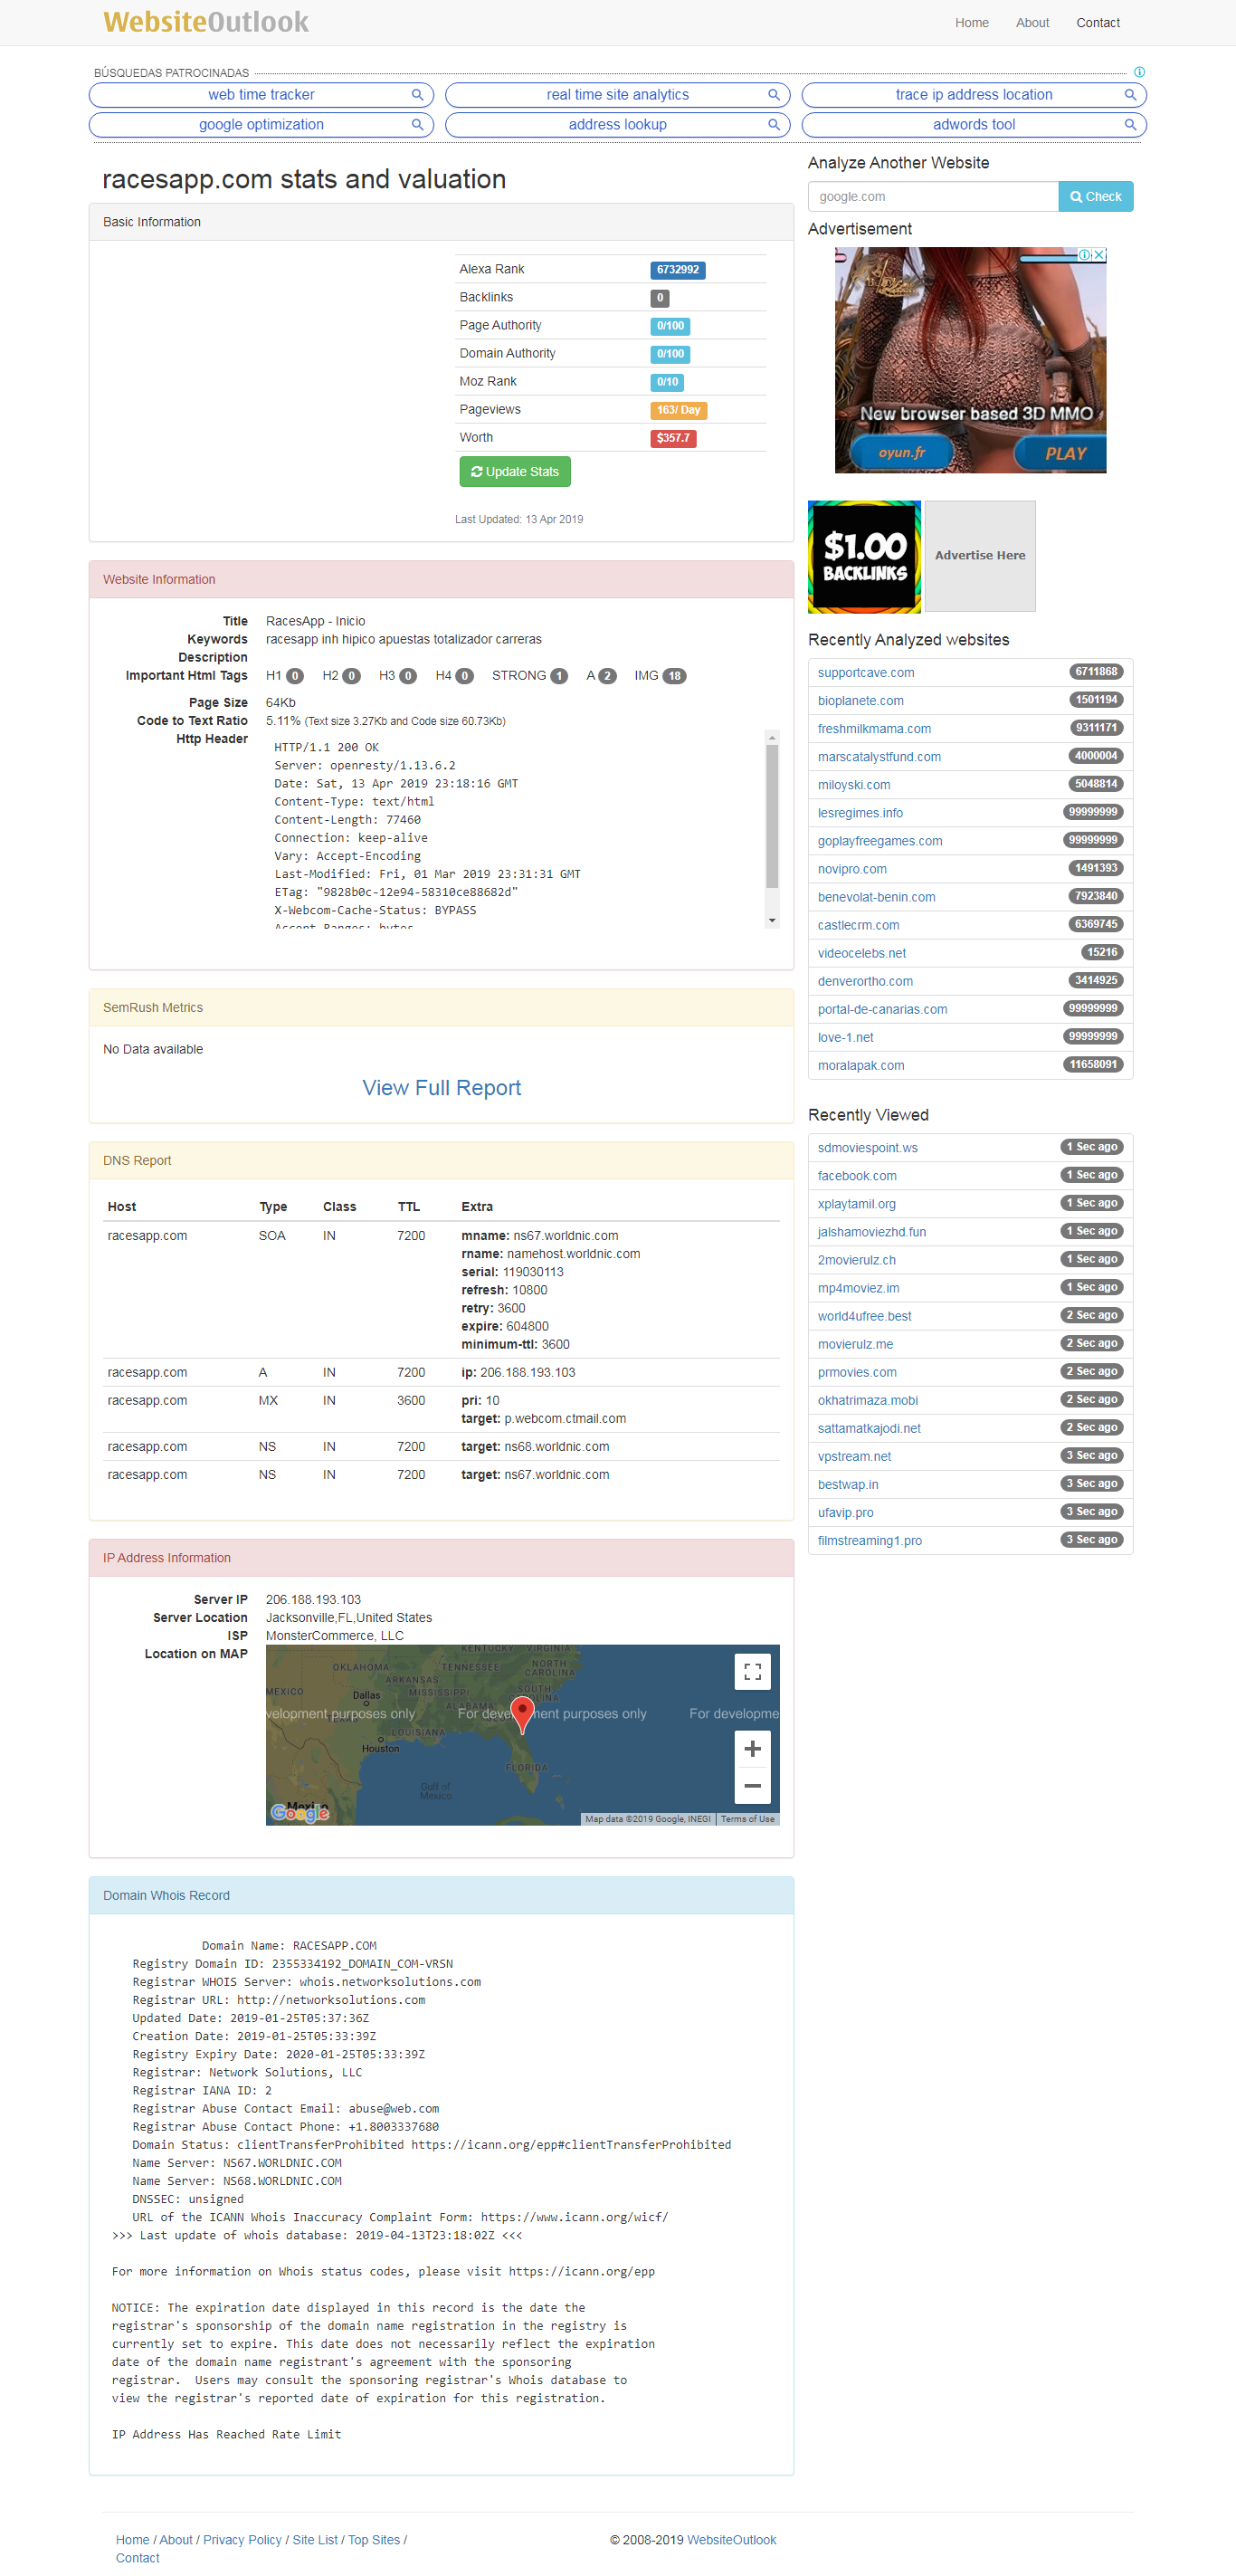Open Top Sites footer link

click(x=374, y=2540)
